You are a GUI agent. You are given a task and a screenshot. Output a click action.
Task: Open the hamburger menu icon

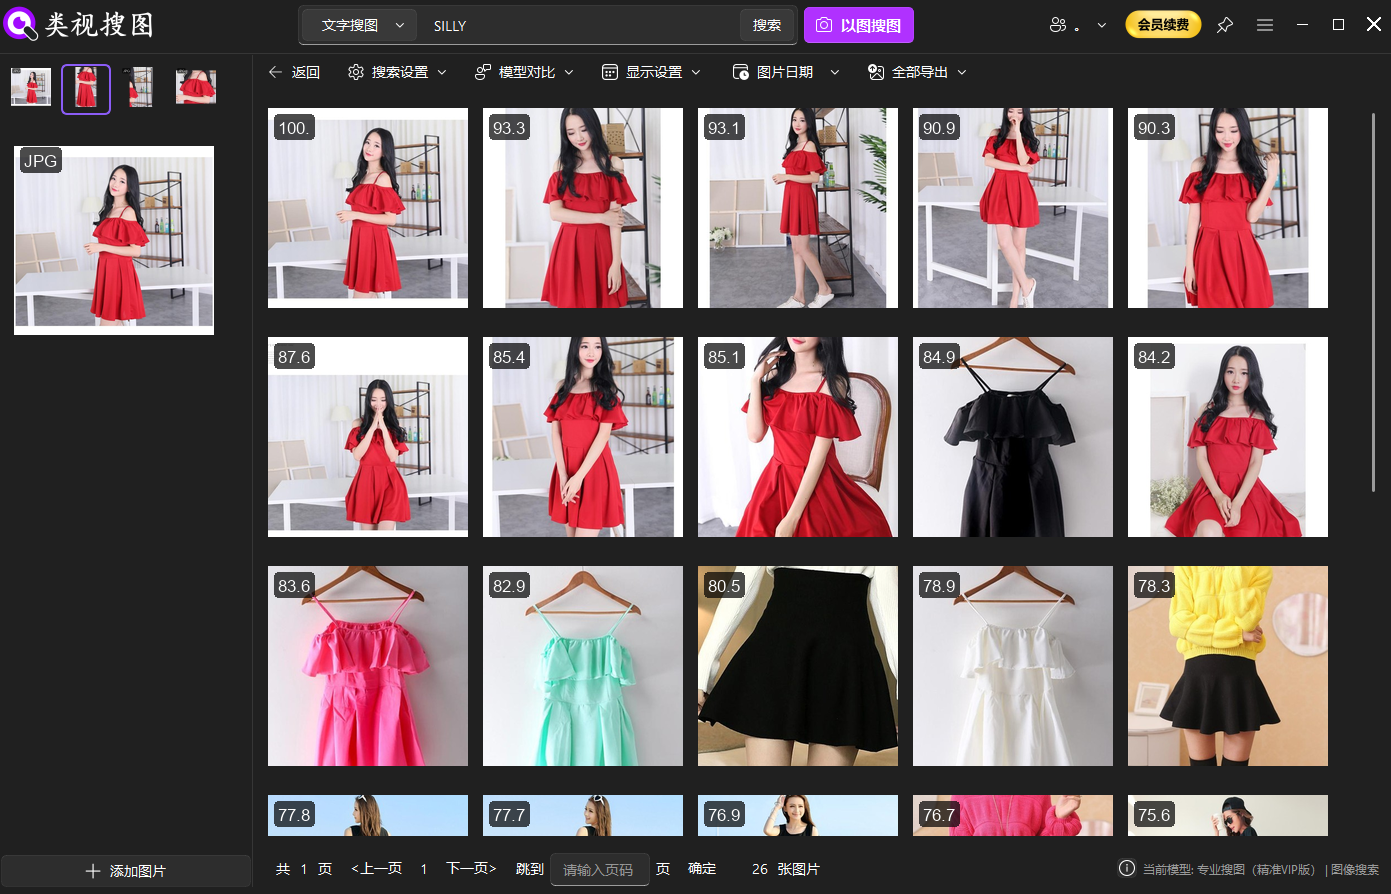[1264, 25]
